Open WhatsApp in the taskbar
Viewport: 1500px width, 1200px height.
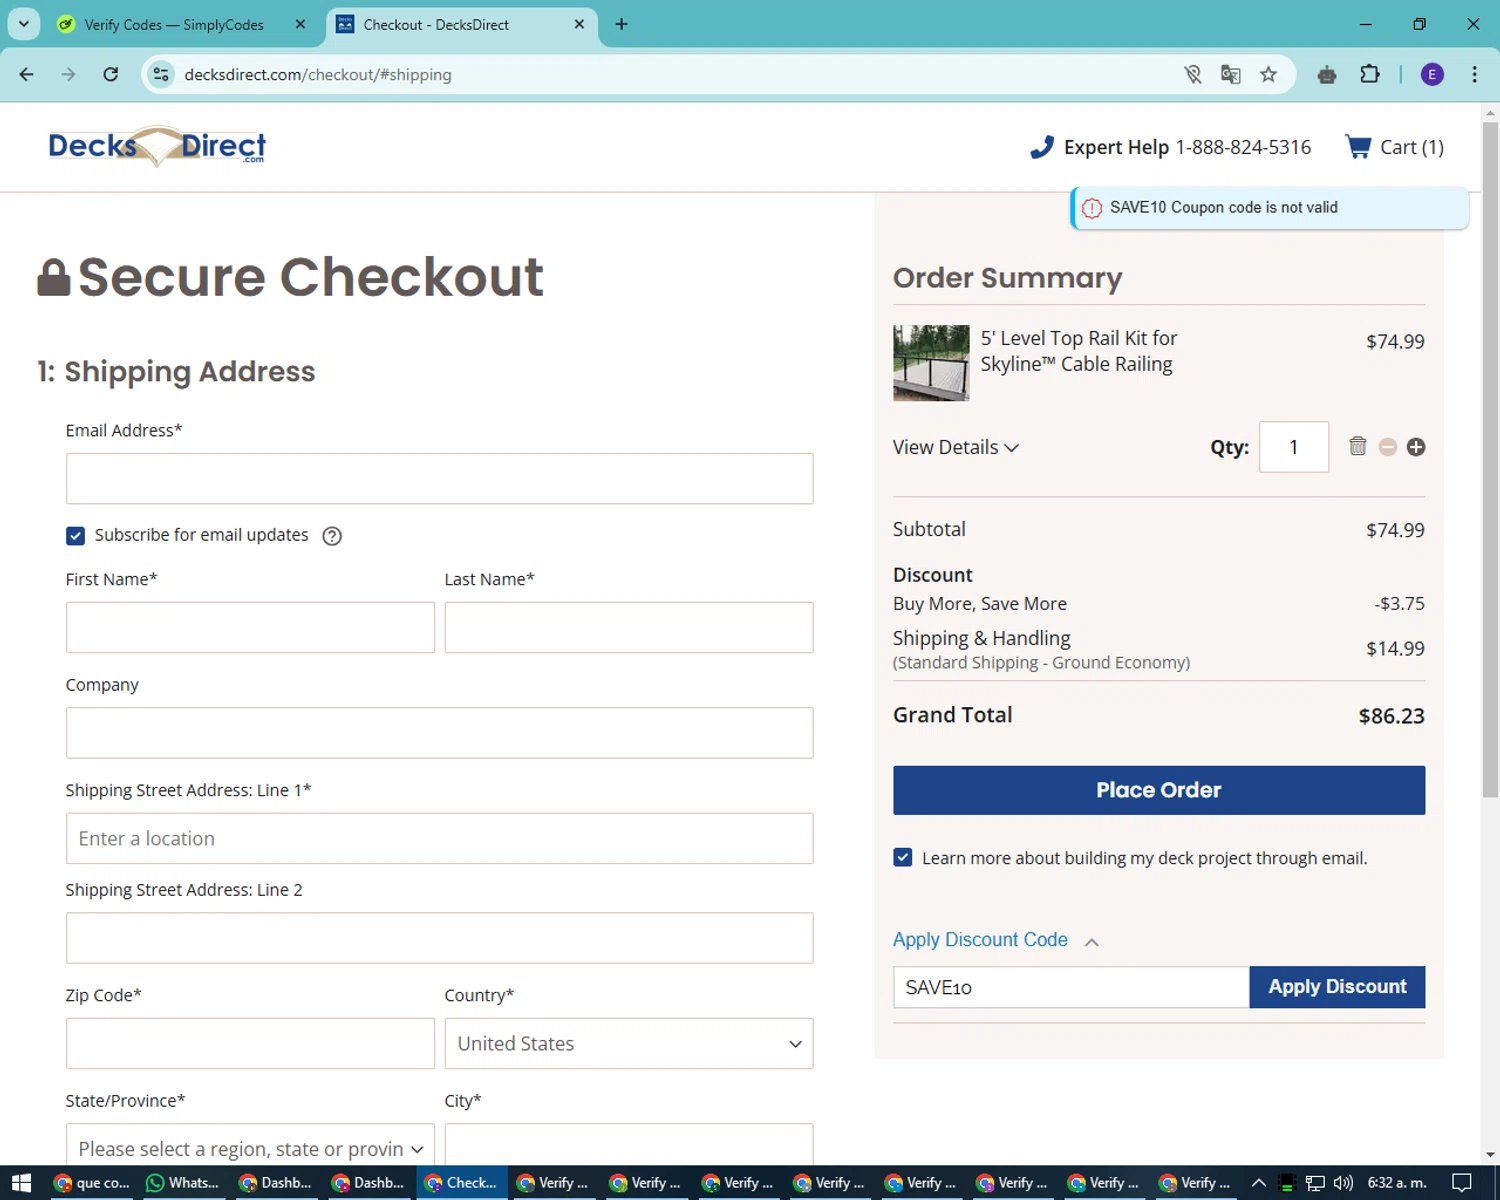click(x=183, y=1183)
